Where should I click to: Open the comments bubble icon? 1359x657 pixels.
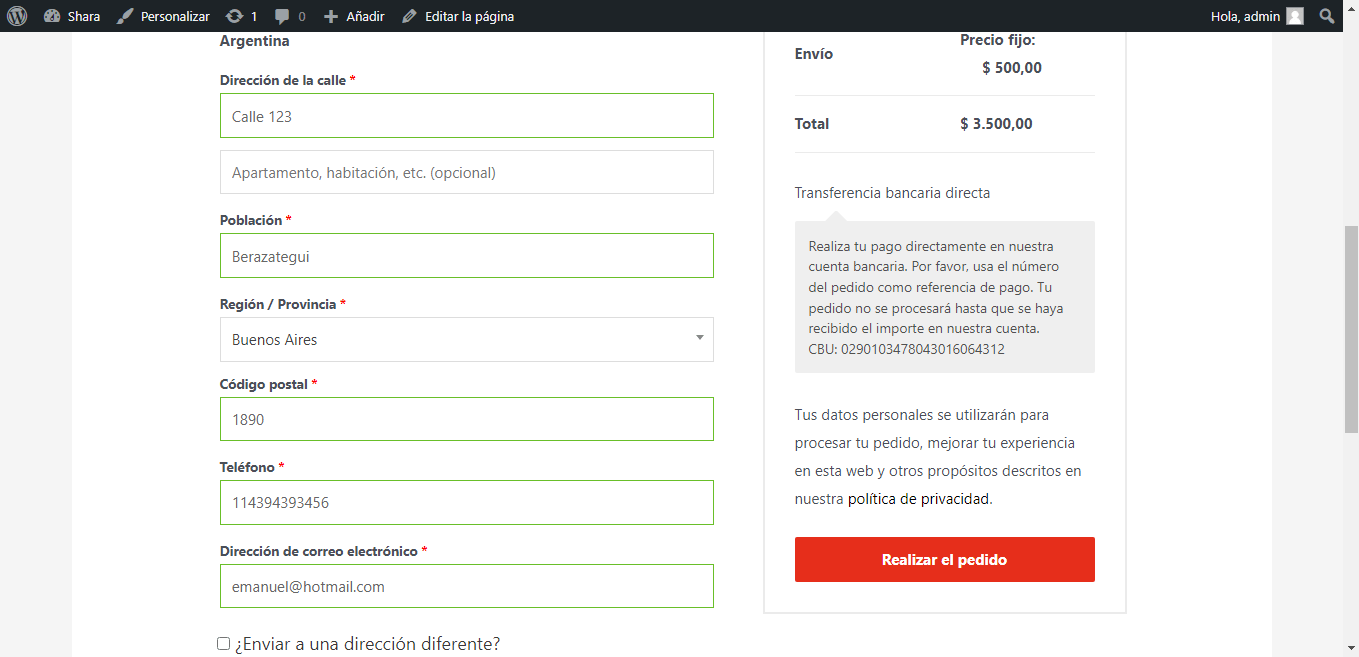click(x=283, y=16)
